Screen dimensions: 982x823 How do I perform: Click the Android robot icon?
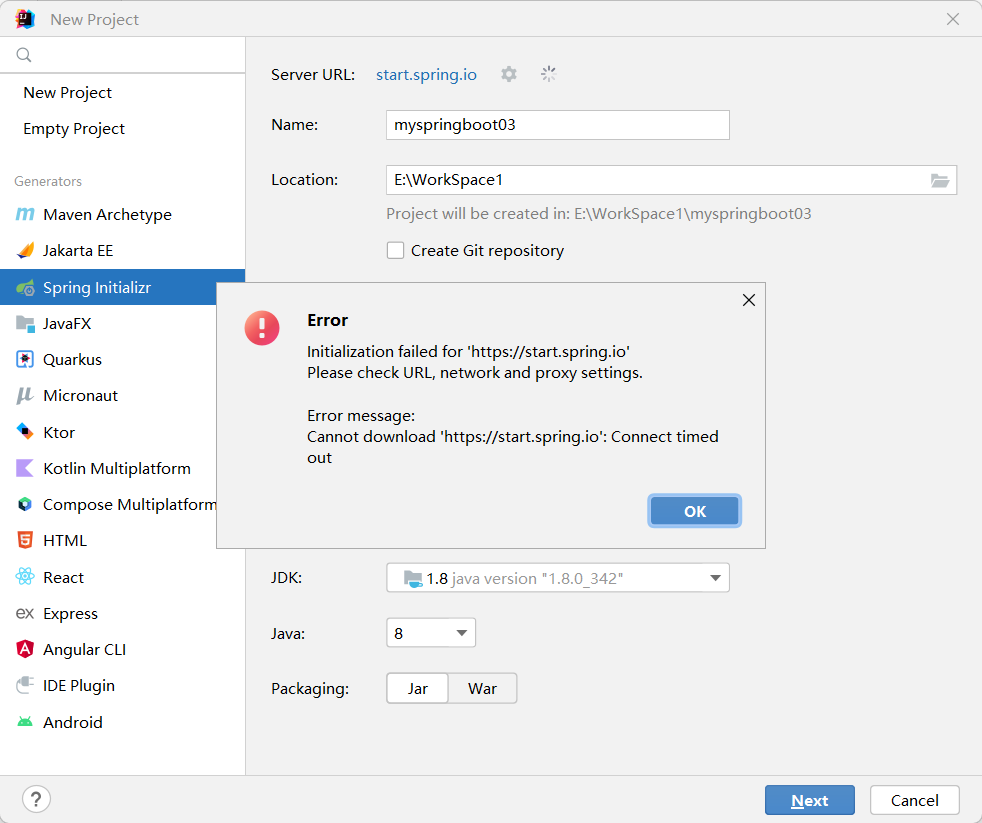tap(25, 722)
